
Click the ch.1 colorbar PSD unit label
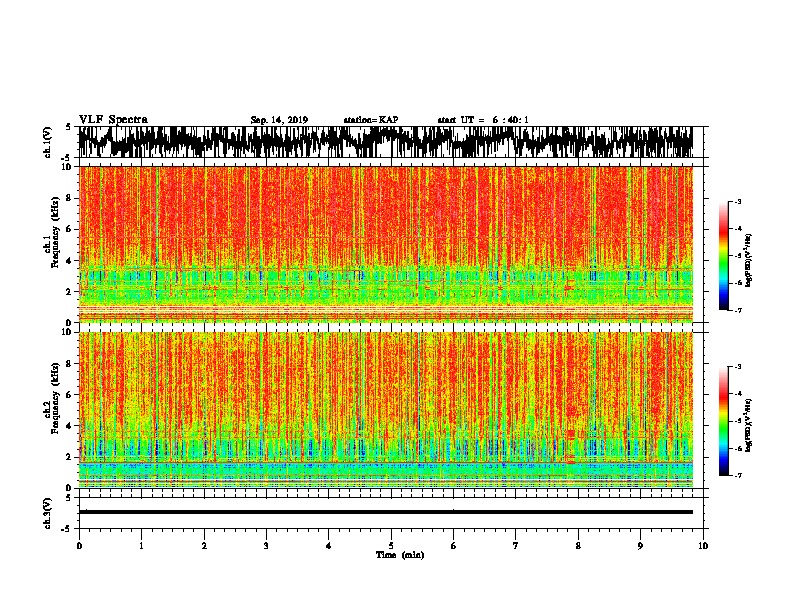click(x=749, y=261)
